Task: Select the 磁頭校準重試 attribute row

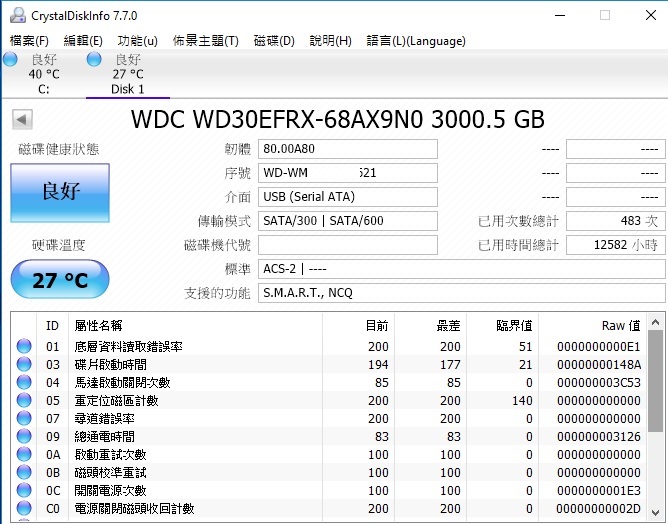Action: 328,472
